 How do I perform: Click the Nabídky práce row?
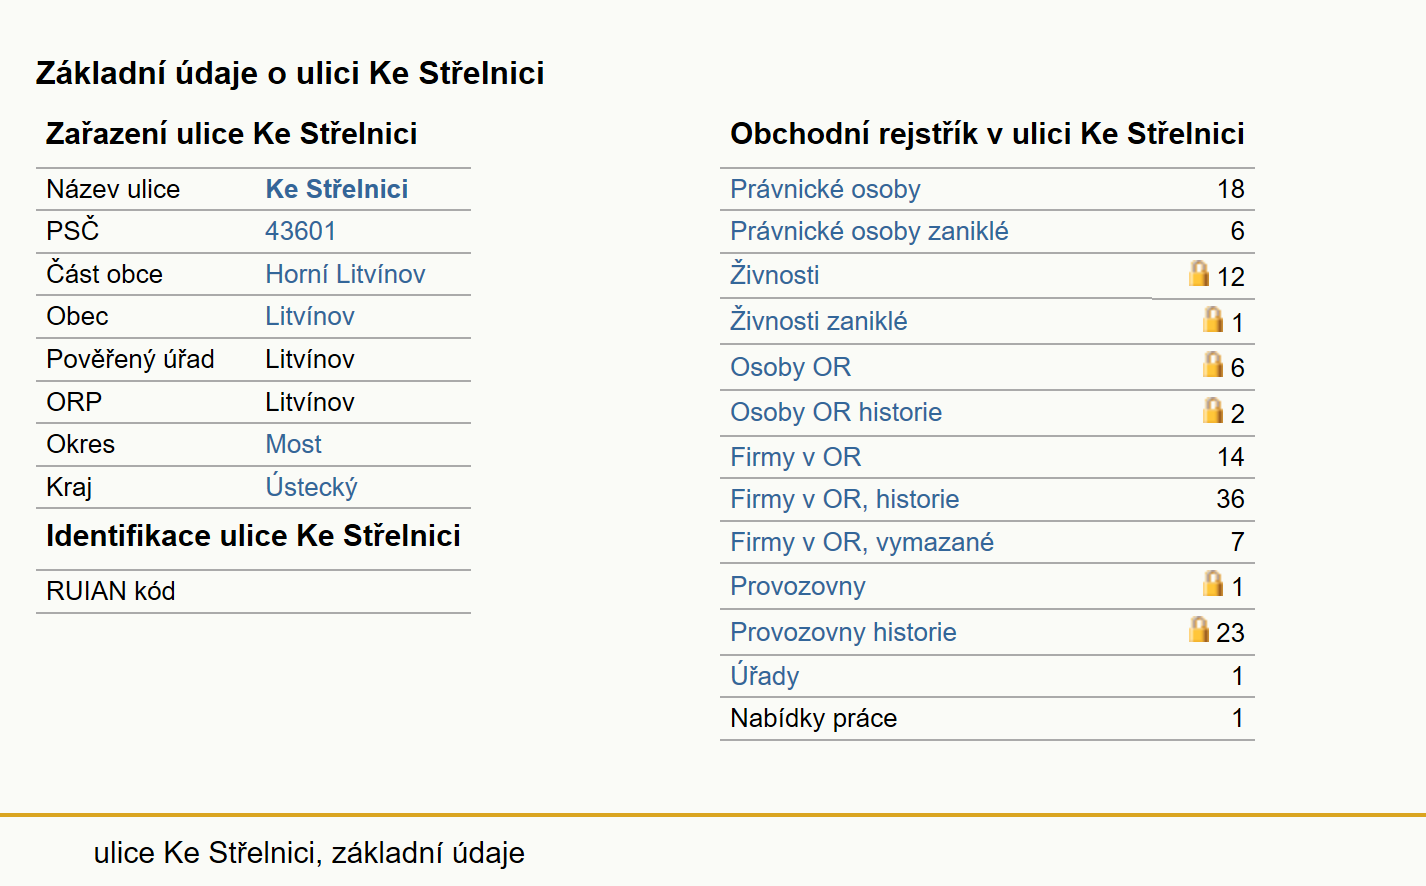(987, 718)
